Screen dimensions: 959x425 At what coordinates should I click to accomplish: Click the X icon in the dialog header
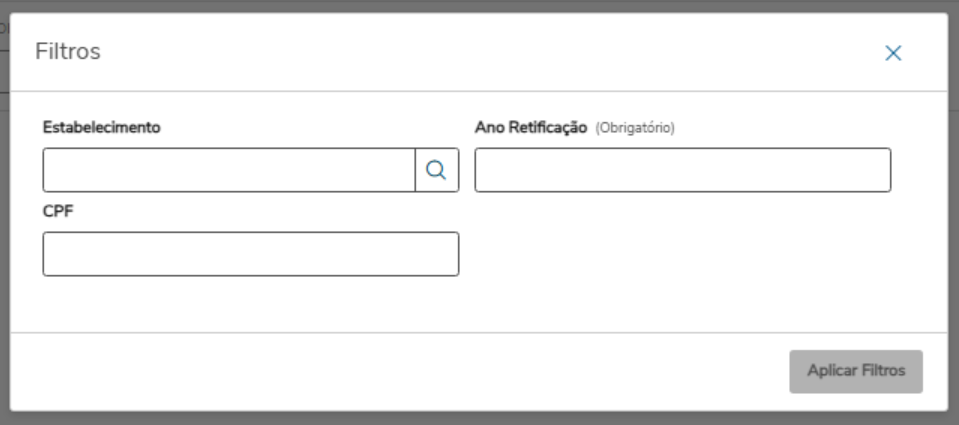click(x=893, y=53)
